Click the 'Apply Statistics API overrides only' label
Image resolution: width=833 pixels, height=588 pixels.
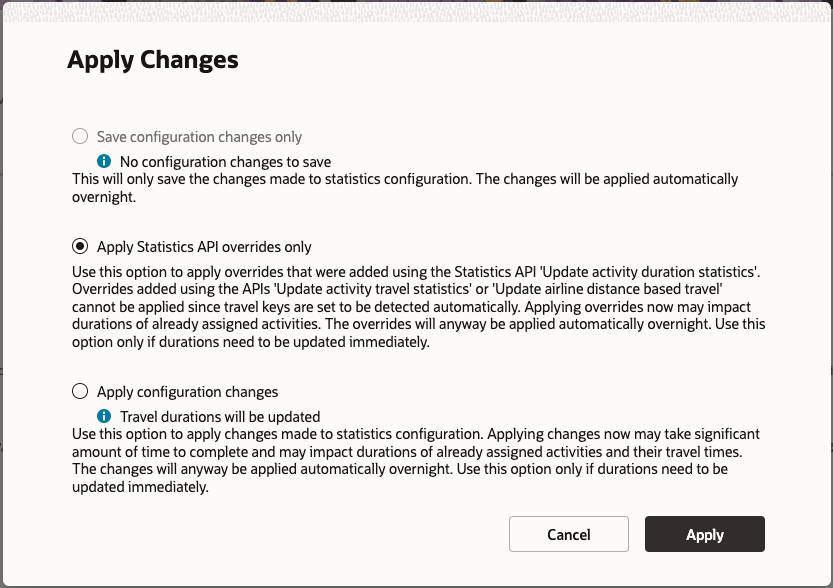tap(204, 246)
